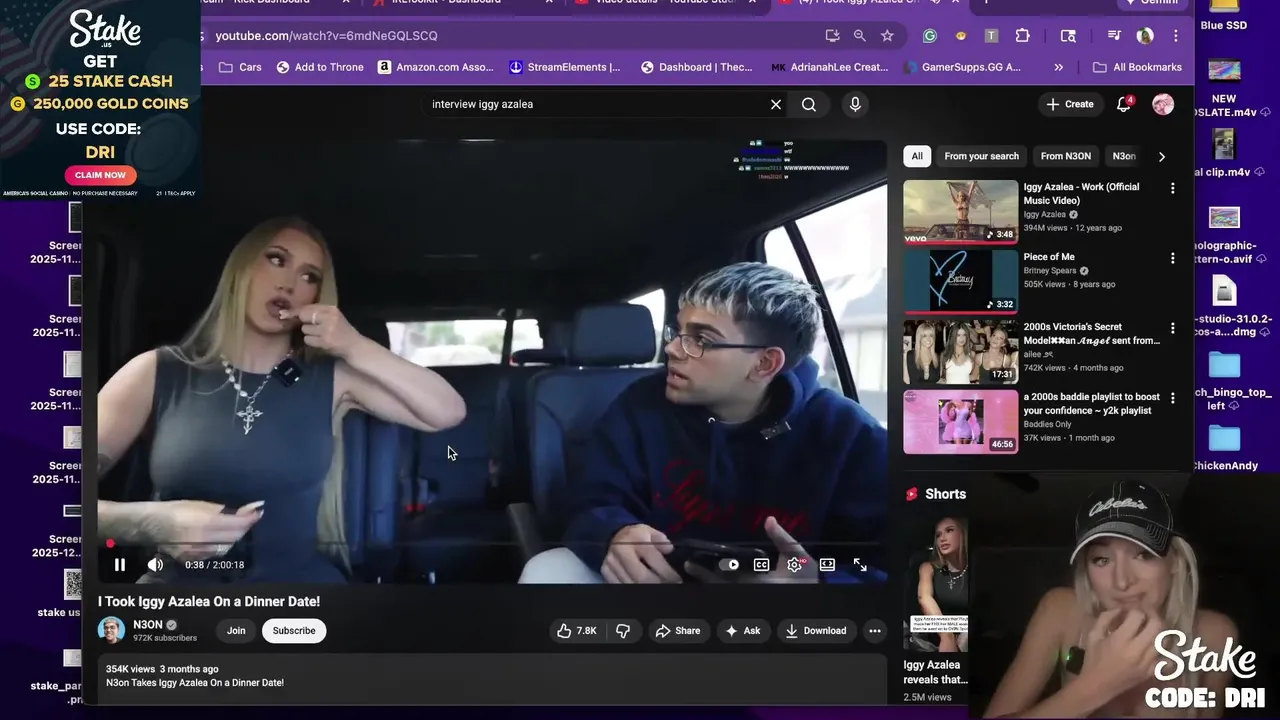Open options for 2000s baddie playlist video
This screenshot has width=1280, height=720.
click(x=1173, y=398)
